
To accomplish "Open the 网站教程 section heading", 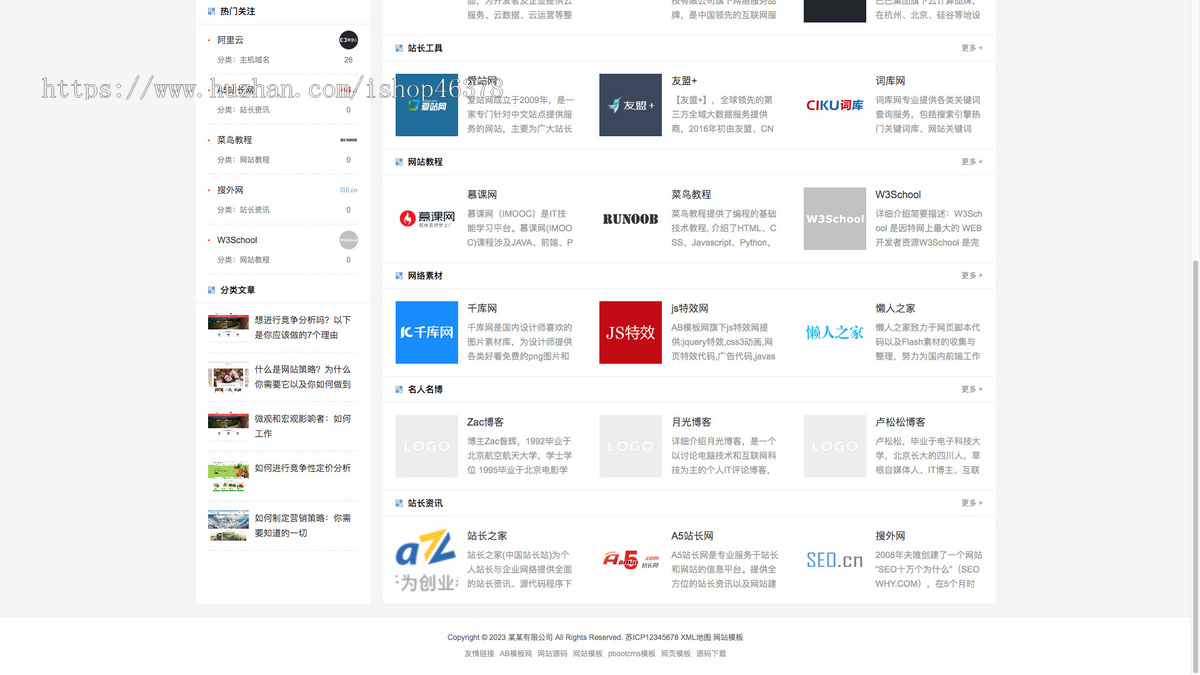I will tap(425, 162).
